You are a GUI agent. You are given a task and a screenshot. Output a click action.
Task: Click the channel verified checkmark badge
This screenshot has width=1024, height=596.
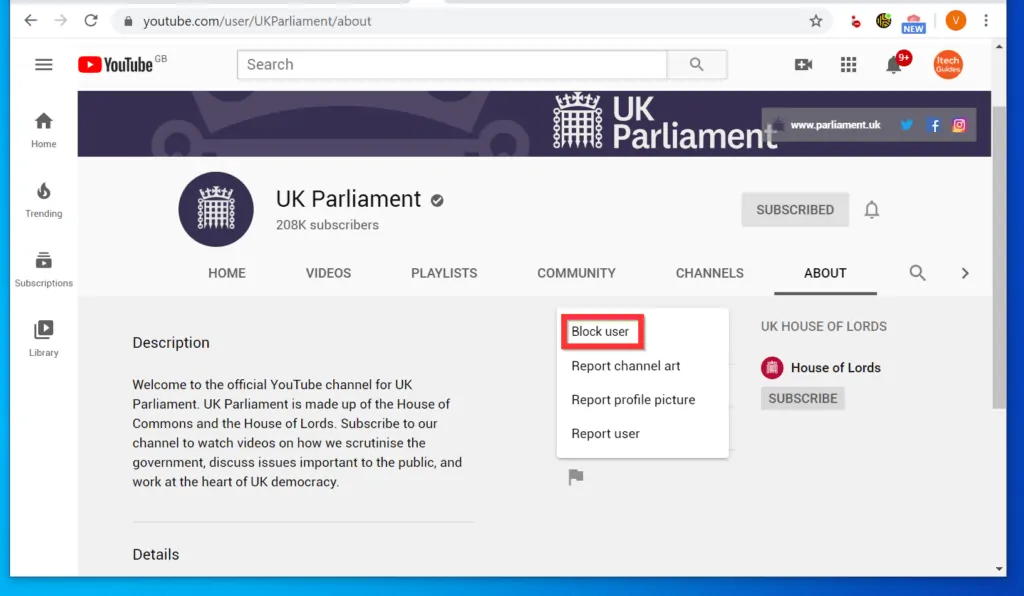[x=437, y=200]
